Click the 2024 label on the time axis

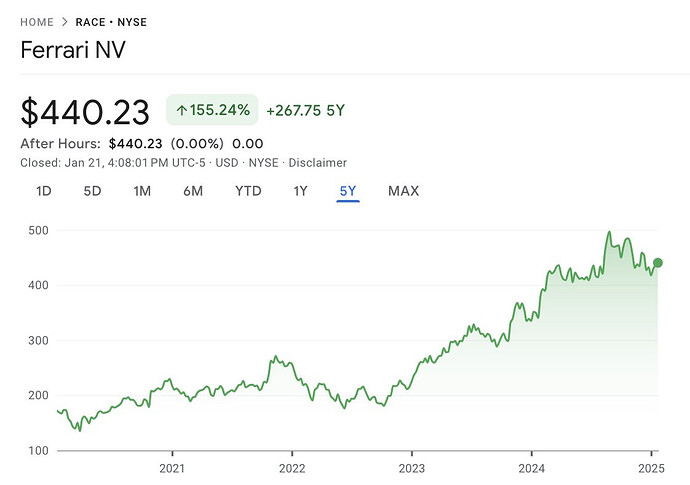pos(532,468)
